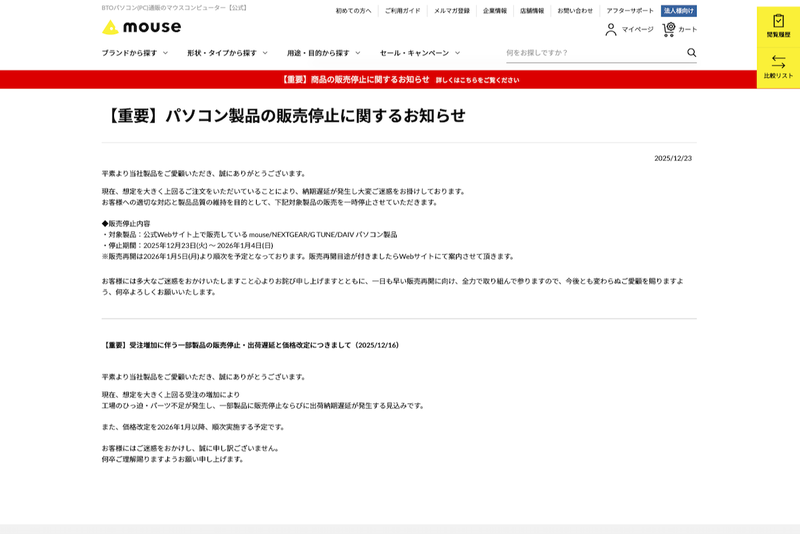Open the マイページ user icon
Image resolution: width=800 pixels, height=534 pixels.
(x=611, y=30)
